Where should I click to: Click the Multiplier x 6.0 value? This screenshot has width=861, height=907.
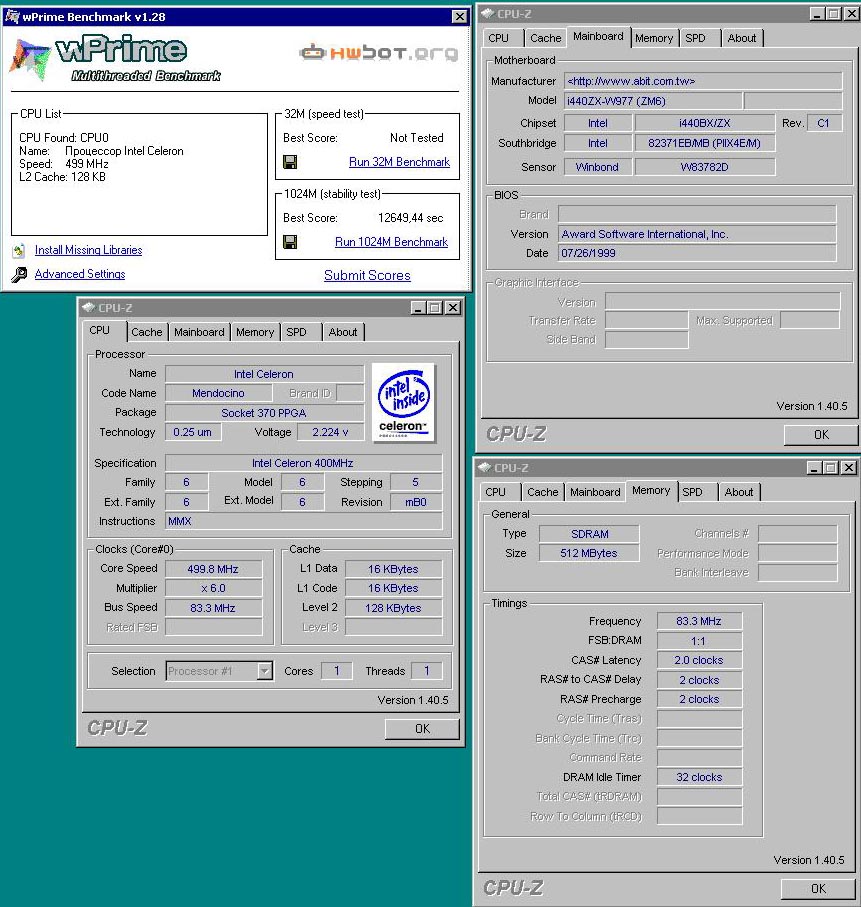pyautogui.click(x=213, y=588)
